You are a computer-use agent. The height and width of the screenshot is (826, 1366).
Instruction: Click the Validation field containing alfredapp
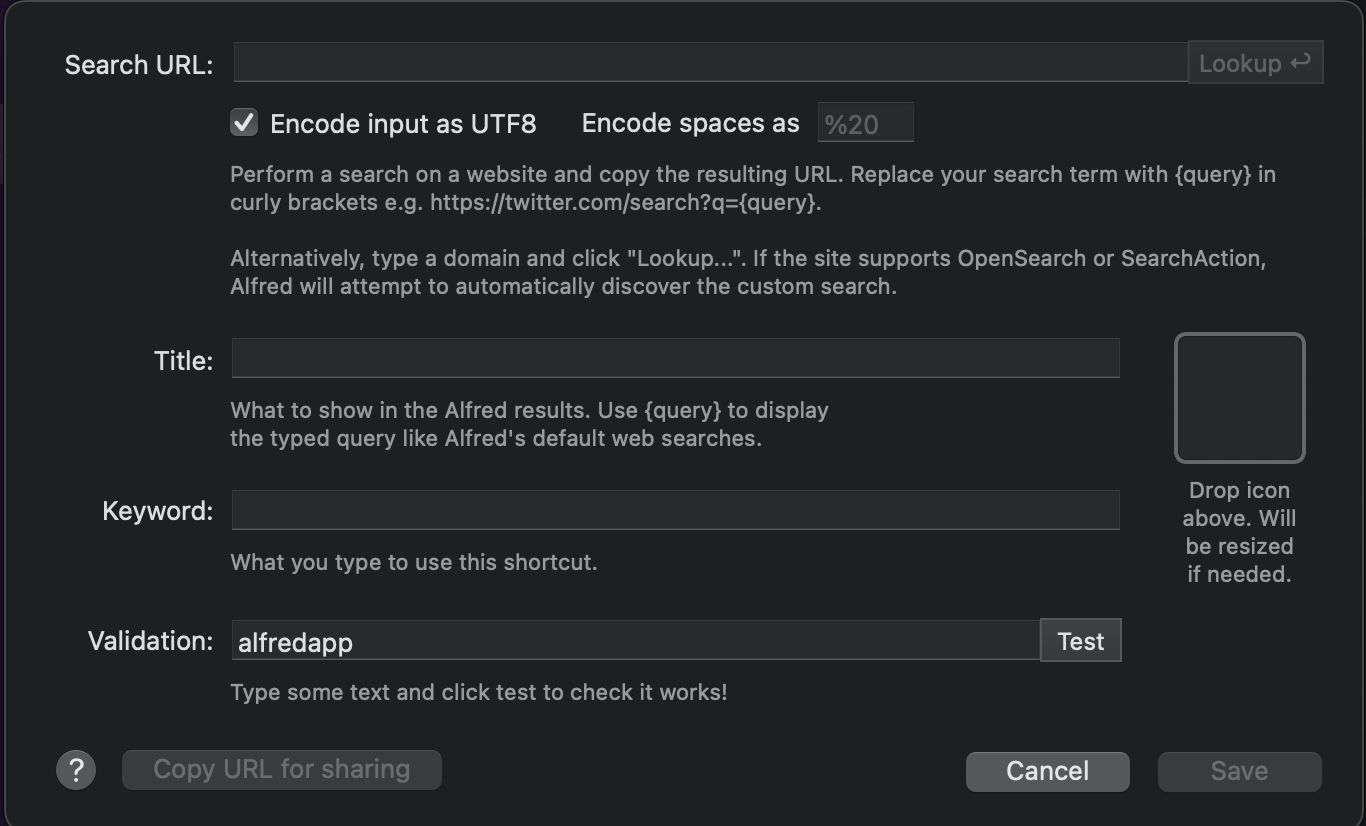click(636, 640)
